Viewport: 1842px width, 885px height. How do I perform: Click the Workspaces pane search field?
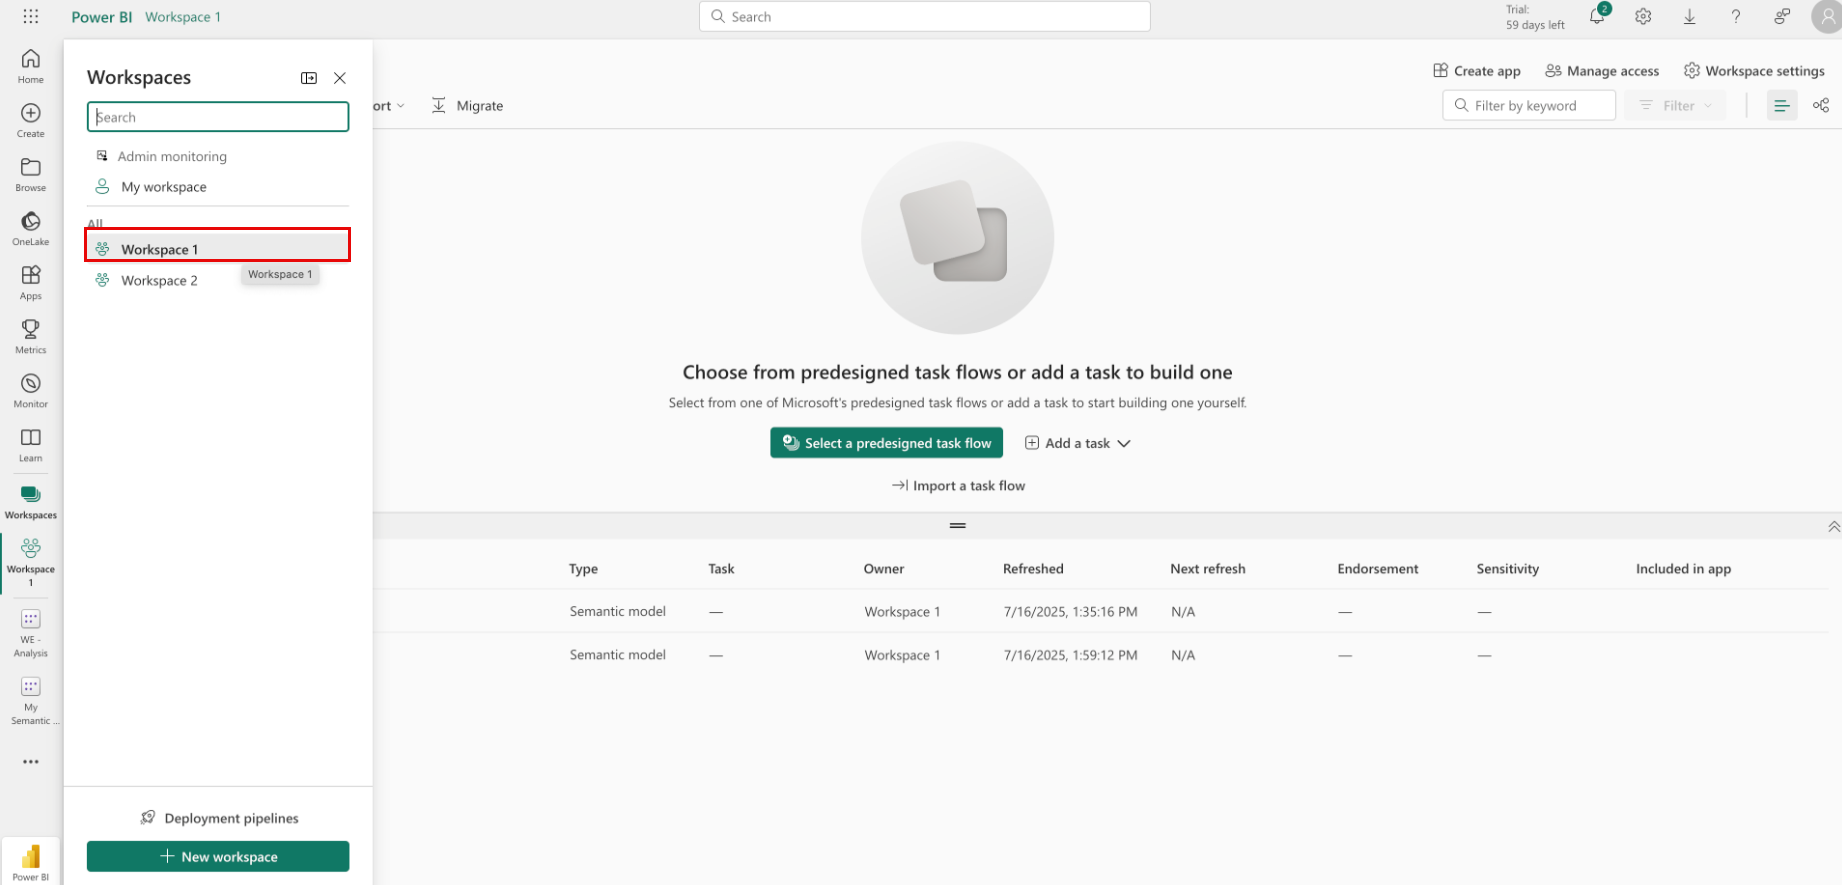[x=218, y=117]
